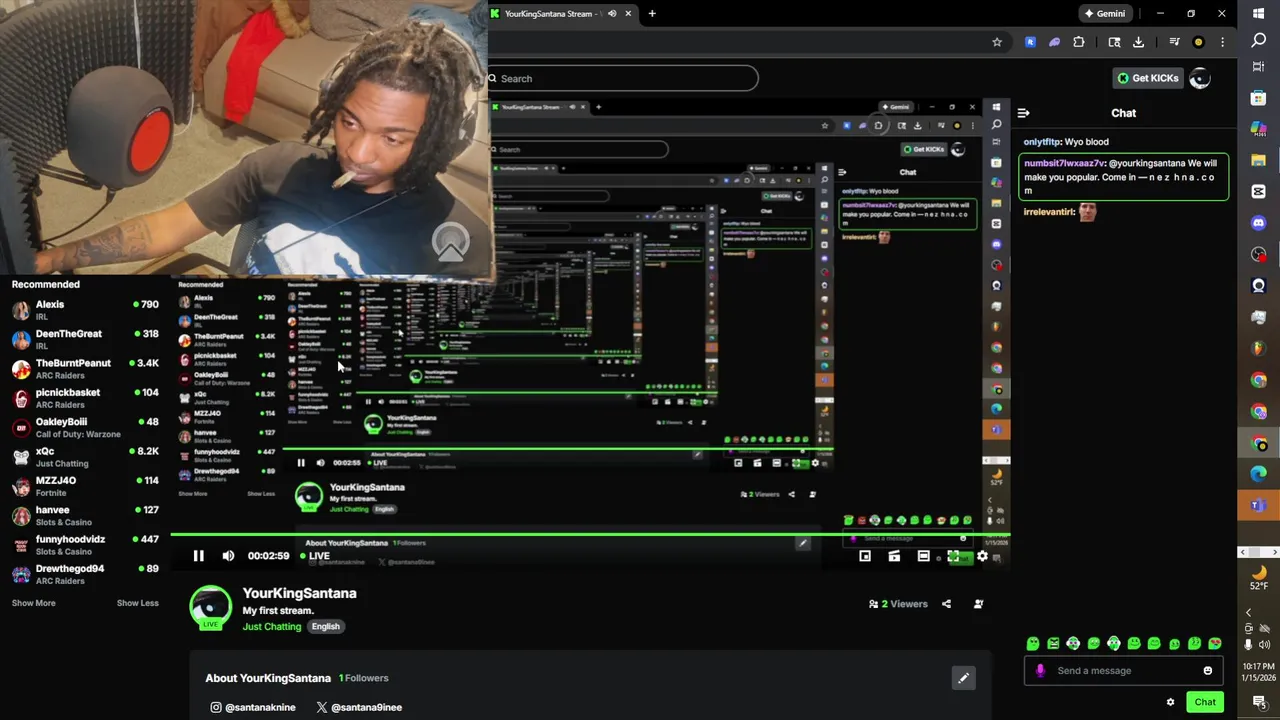Screen dimensions: 1280x720
Task: Send message with the green Chat button
Action: [1205, 702]
